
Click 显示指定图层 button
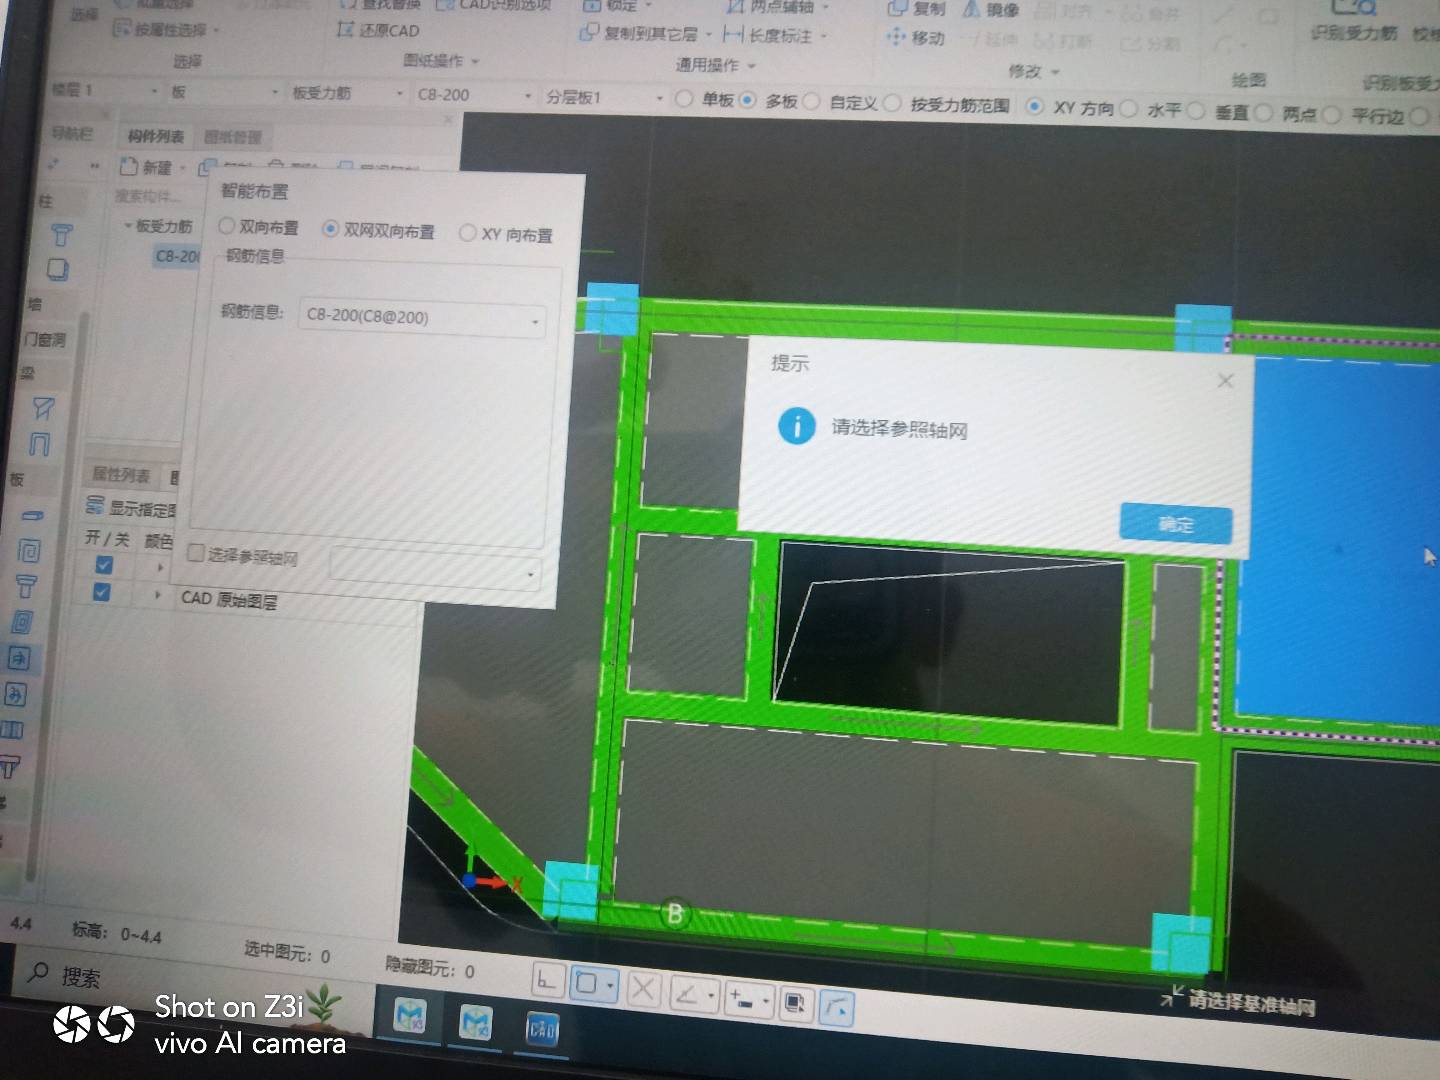tap(132, 507)
